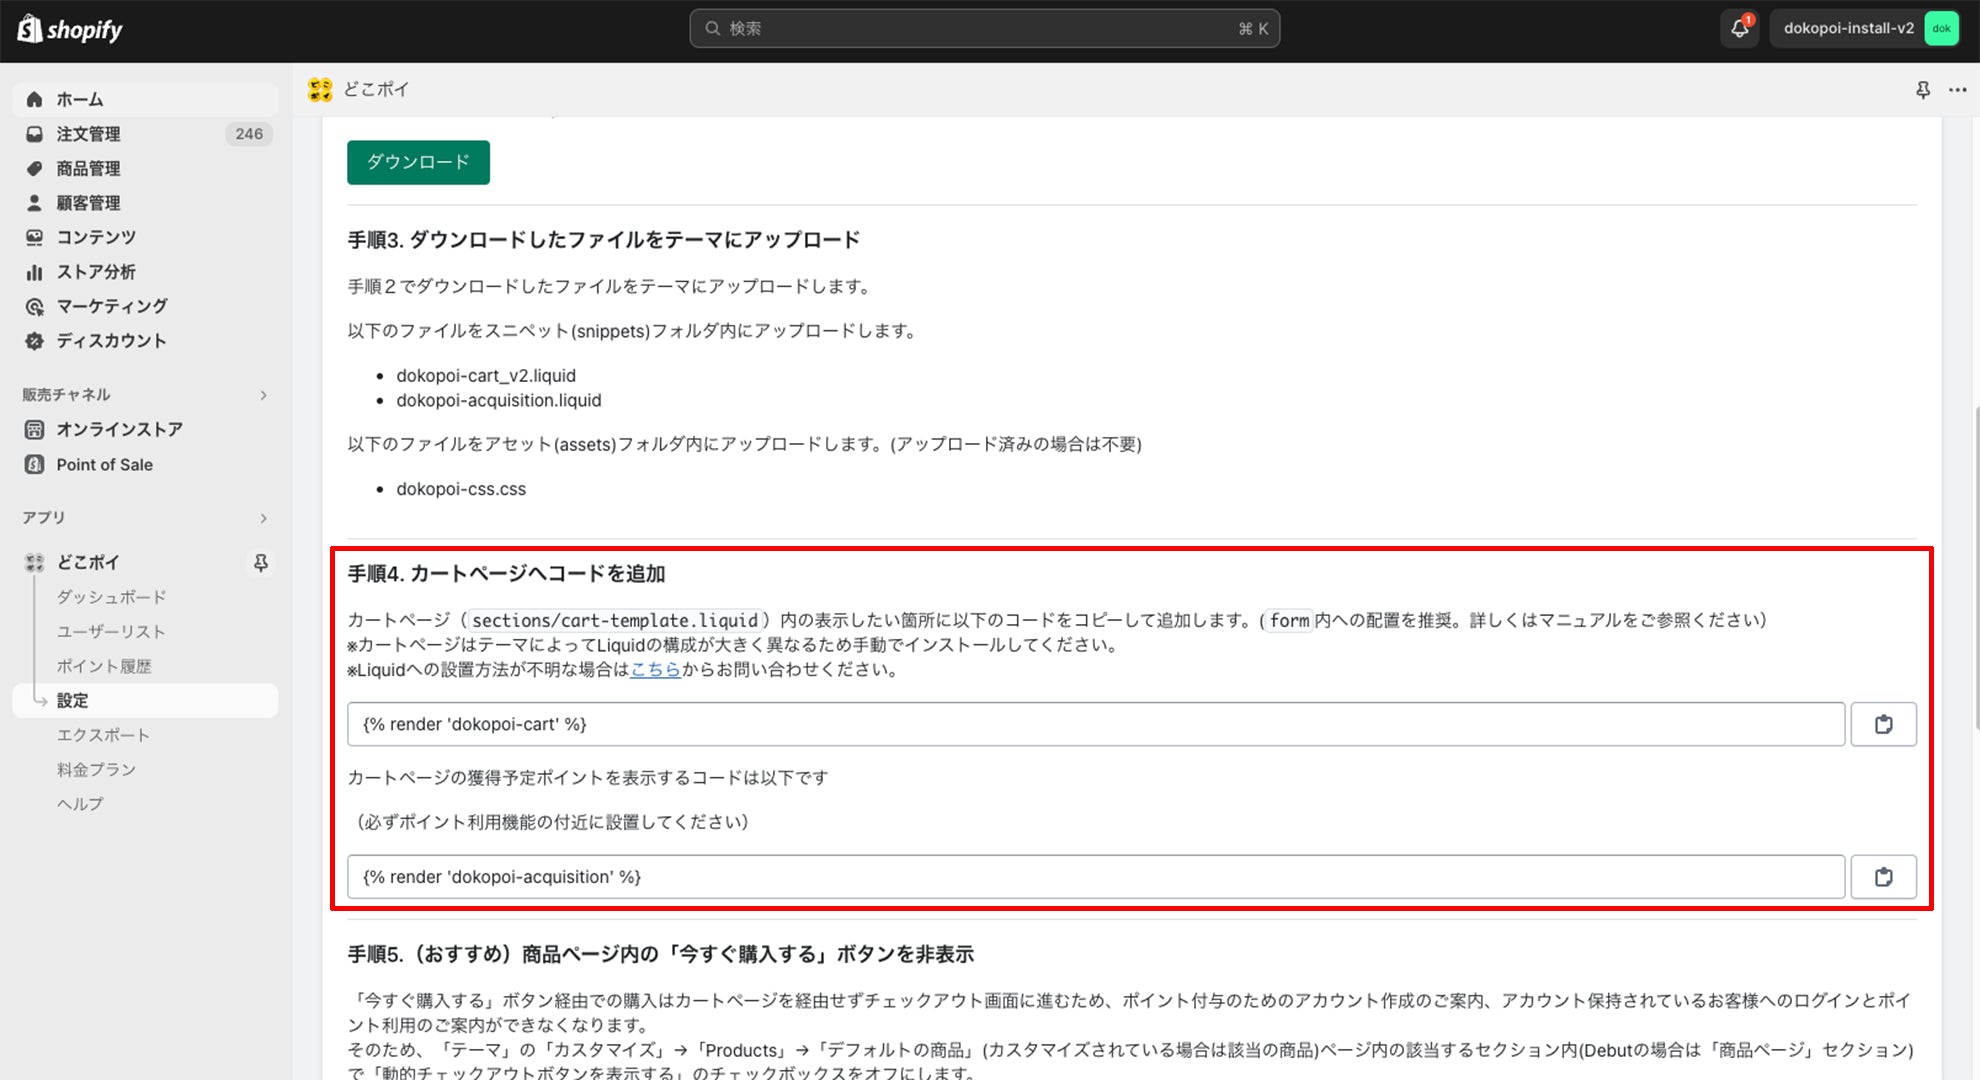Click the 246 orders badge

(249, 134)
